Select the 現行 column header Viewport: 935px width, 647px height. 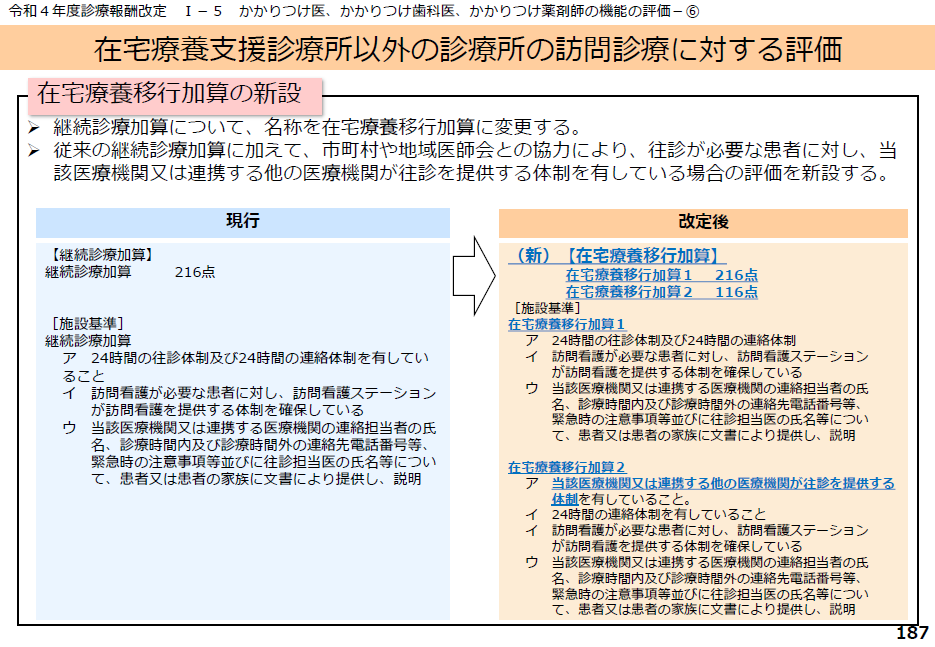[x=243, y=222]
